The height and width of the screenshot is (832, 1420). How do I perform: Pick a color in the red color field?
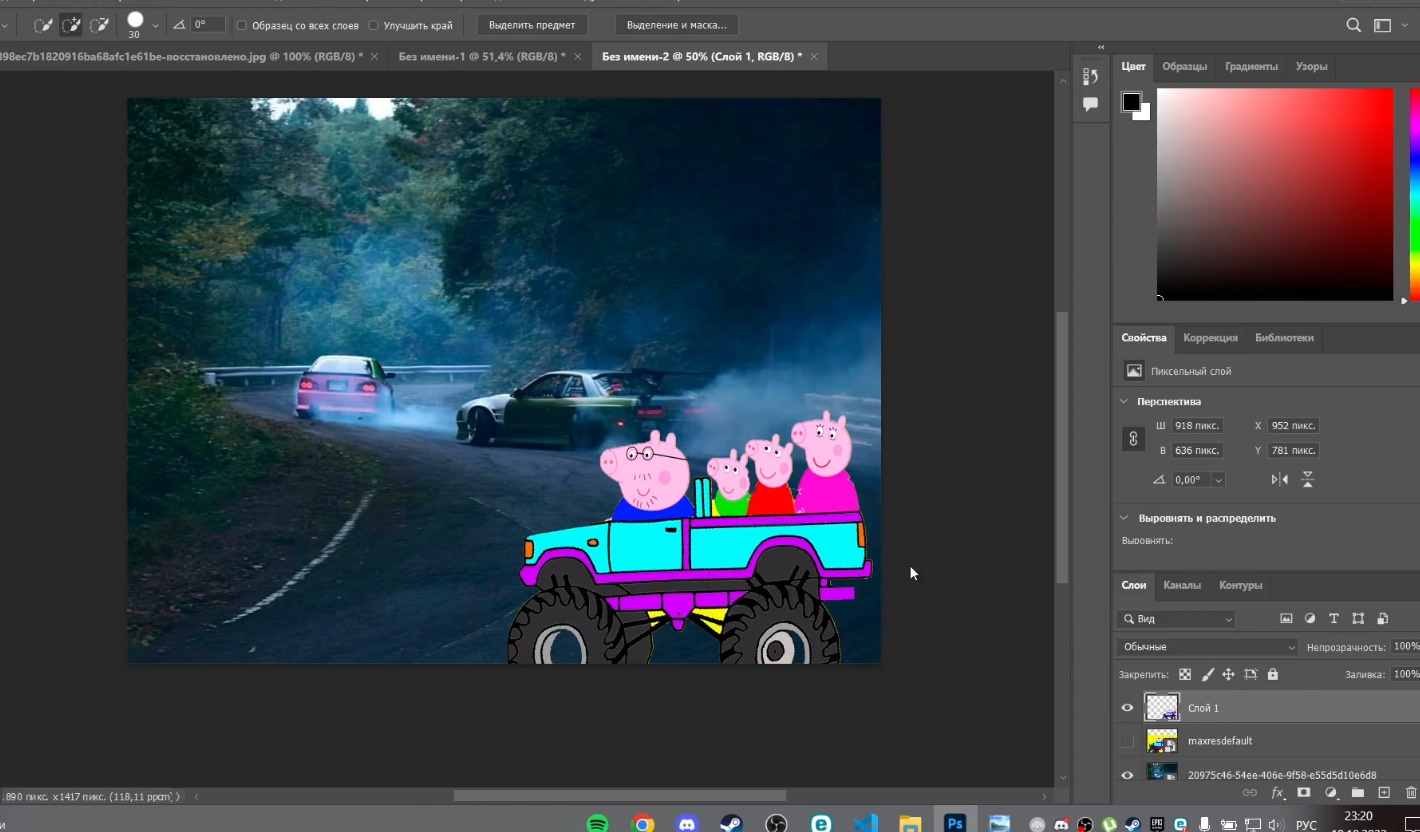tap(1275, 194)
